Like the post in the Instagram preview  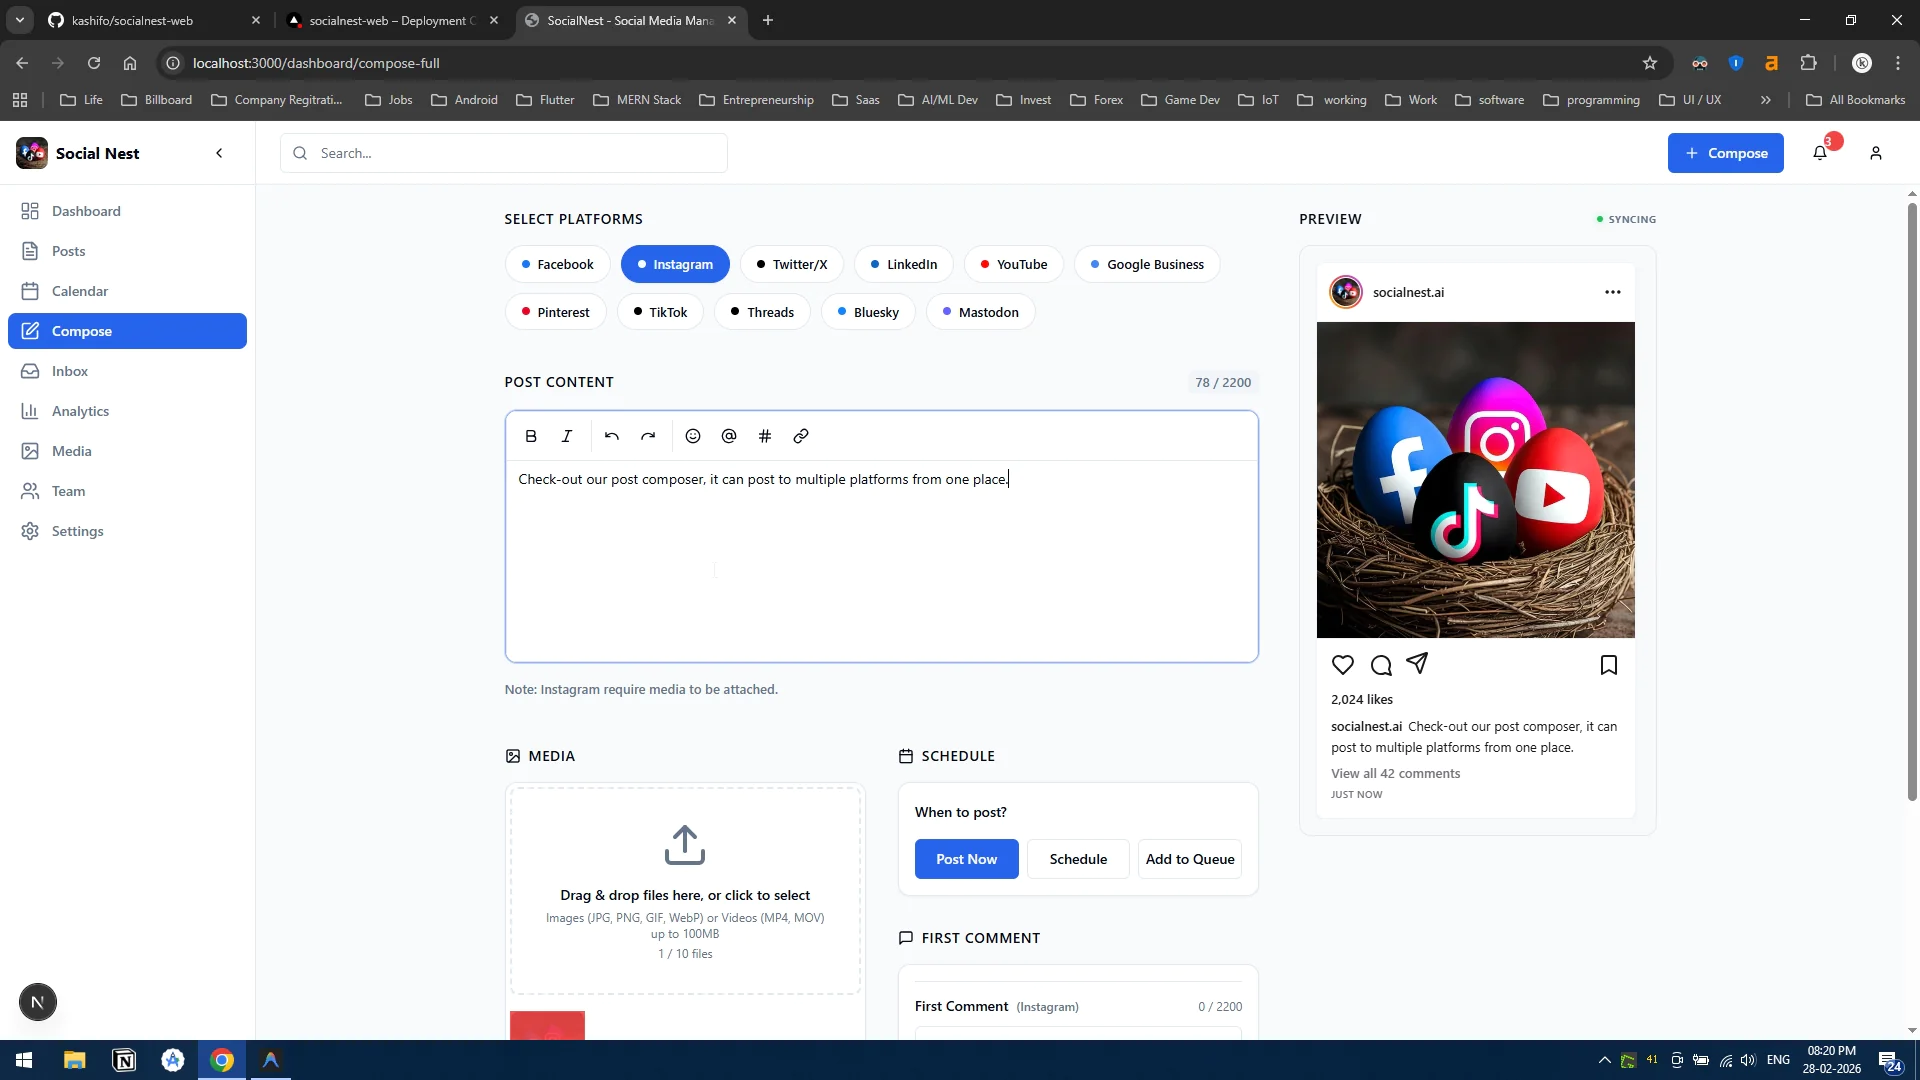[1342, 664]
